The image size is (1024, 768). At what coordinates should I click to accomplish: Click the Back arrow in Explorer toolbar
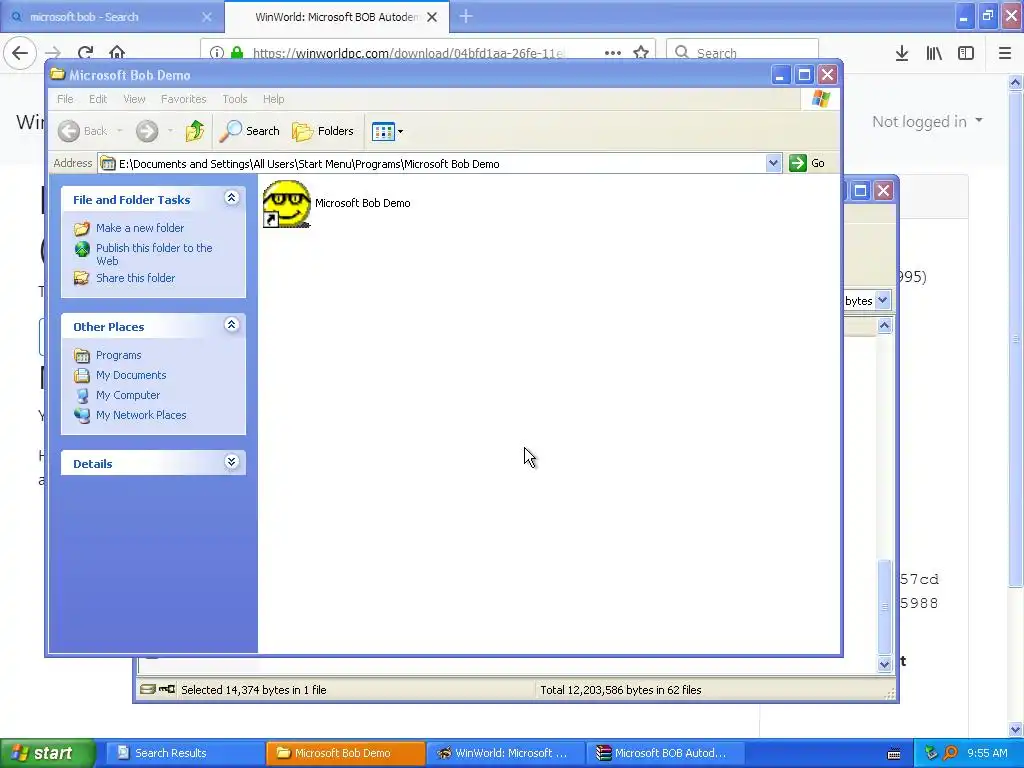[x=69, y=131]
